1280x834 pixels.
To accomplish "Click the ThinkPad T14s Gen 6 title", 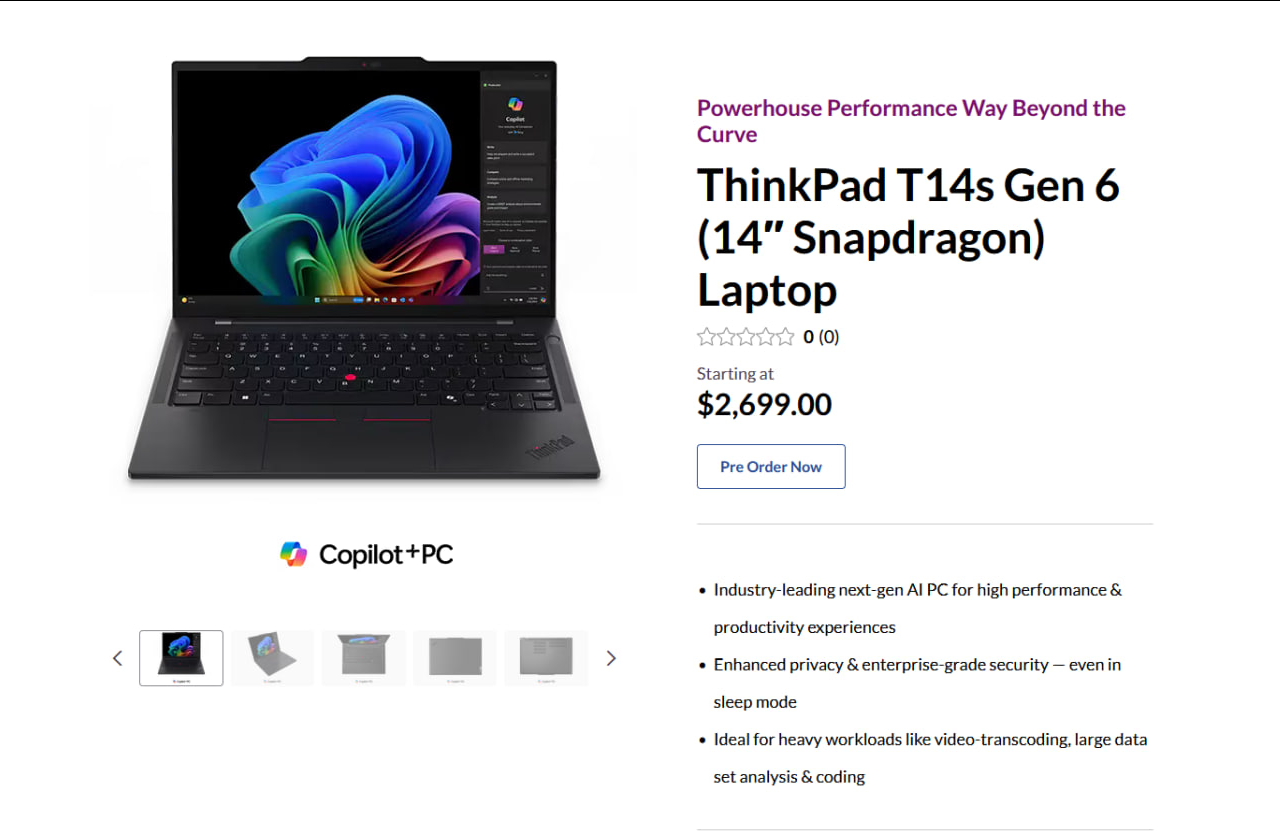I will click(908, 238).
